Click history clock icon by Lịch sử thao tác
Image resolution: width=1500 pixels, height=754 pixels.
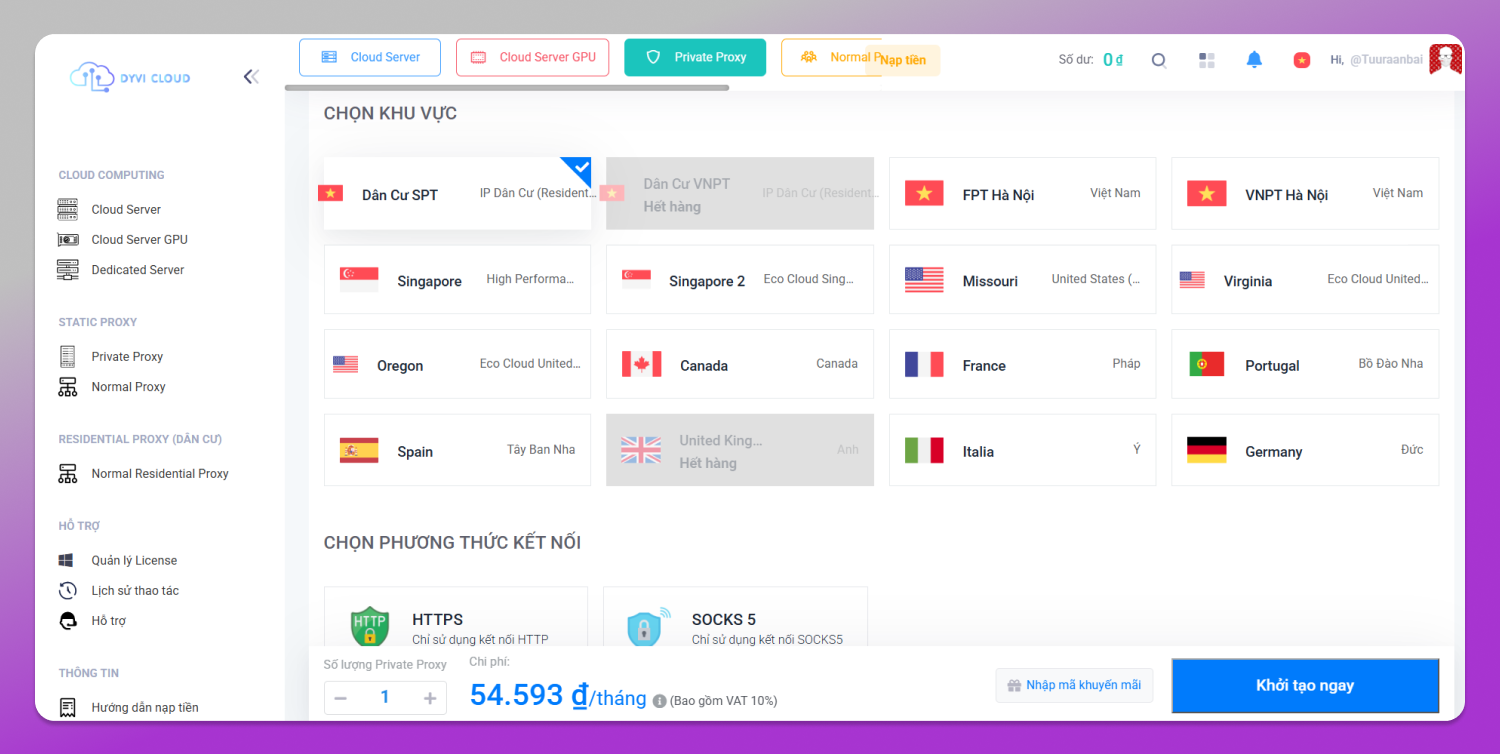[x=68, y=591]
